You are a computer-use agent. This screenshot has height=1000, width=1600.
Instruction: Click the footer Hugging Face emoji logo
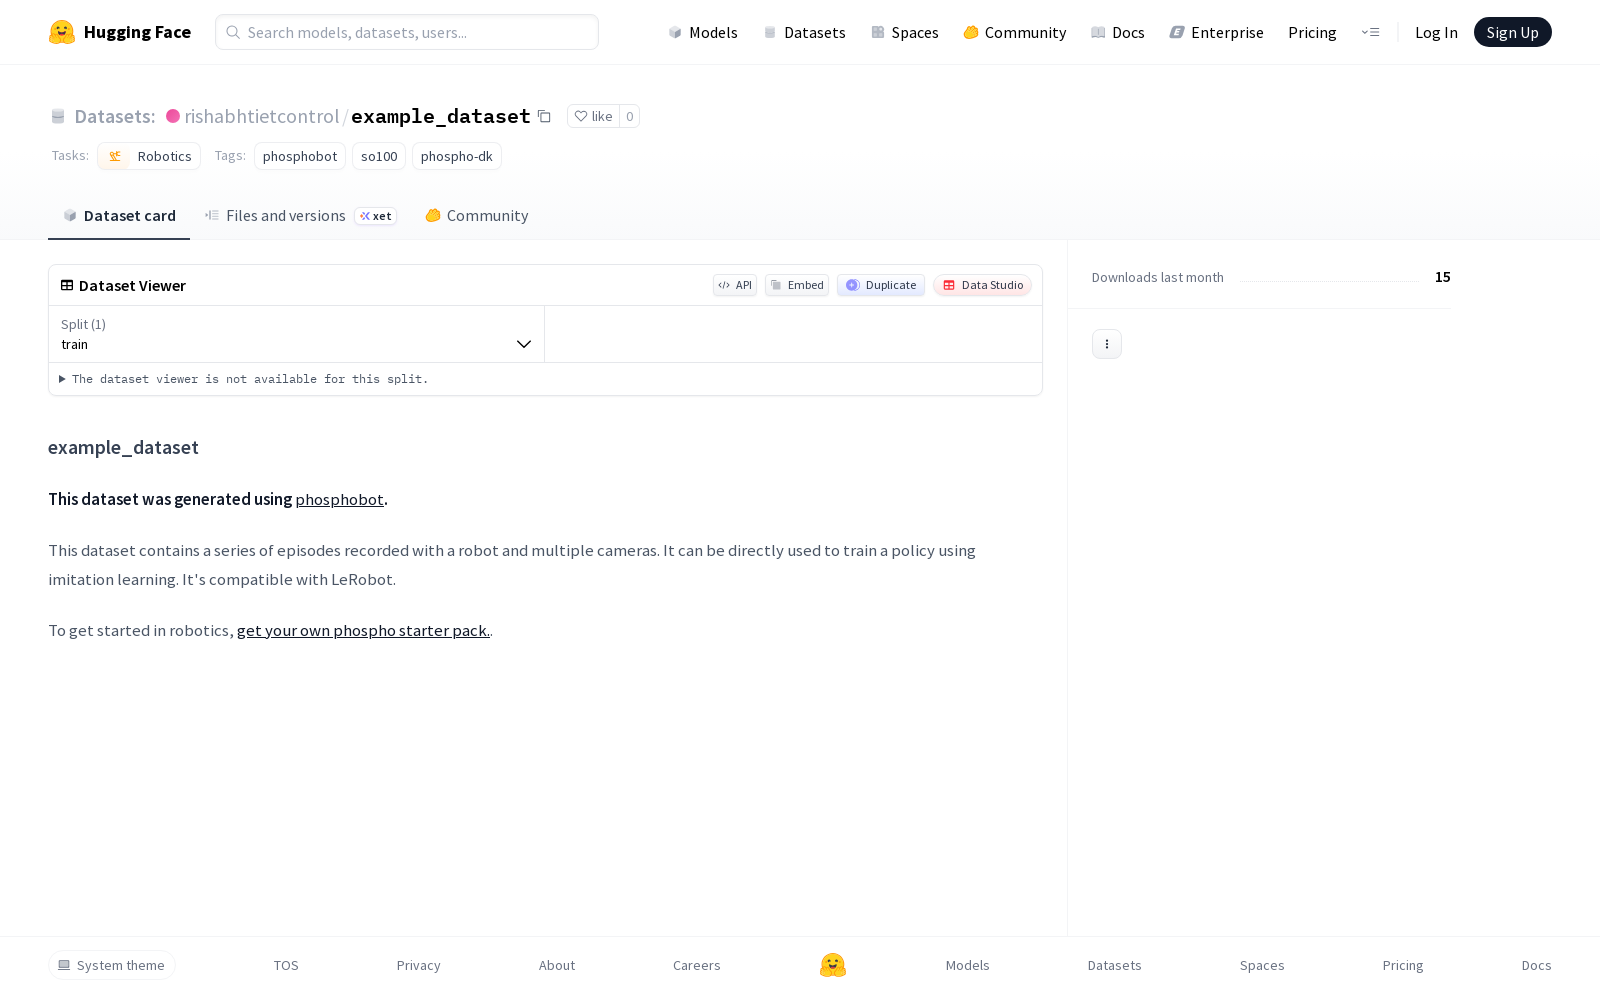(x=833, y=965)
